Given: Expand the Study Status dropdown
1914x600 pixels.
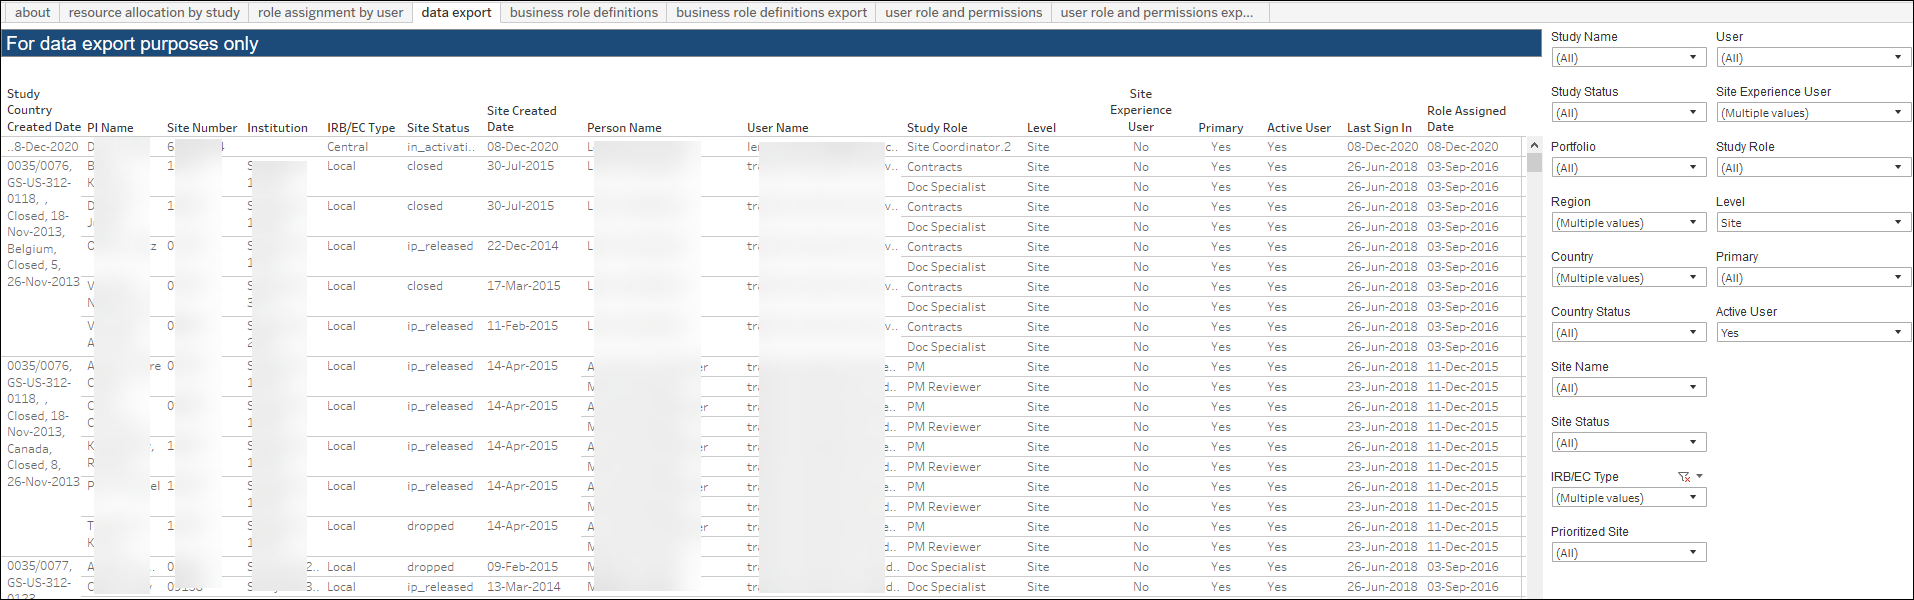Looking at the screenshot, I should coord(1629,113).
